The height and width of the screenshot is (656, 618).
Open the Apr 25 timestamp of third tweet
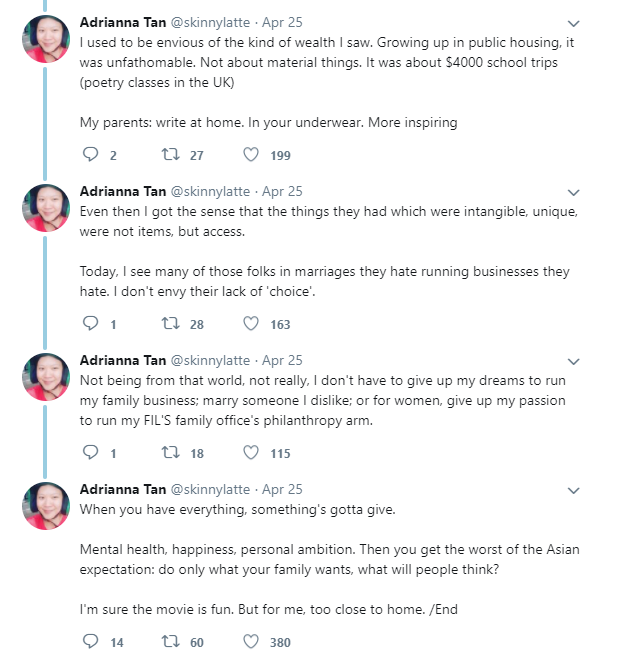tap(282, 360)
